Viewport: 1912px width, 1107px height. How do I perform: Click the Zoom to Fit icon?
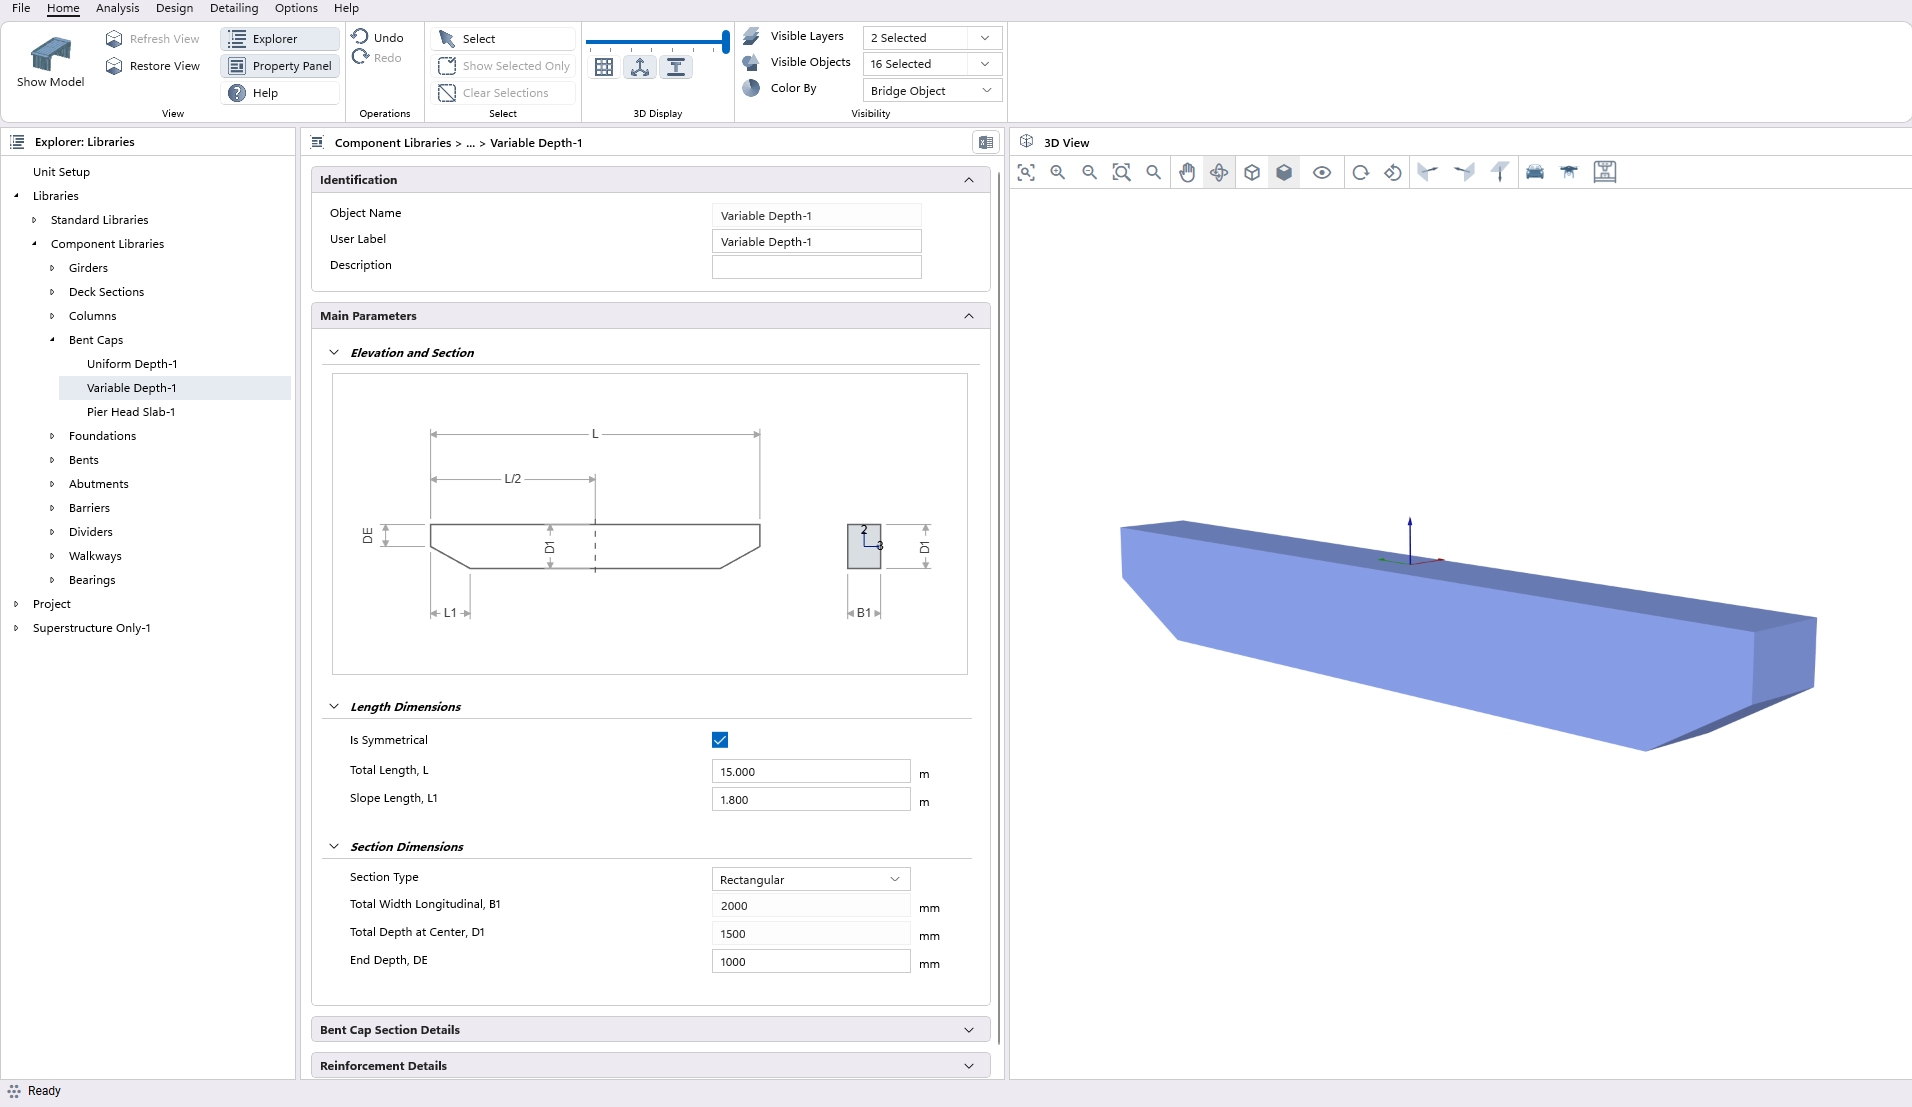(1026, 172)
